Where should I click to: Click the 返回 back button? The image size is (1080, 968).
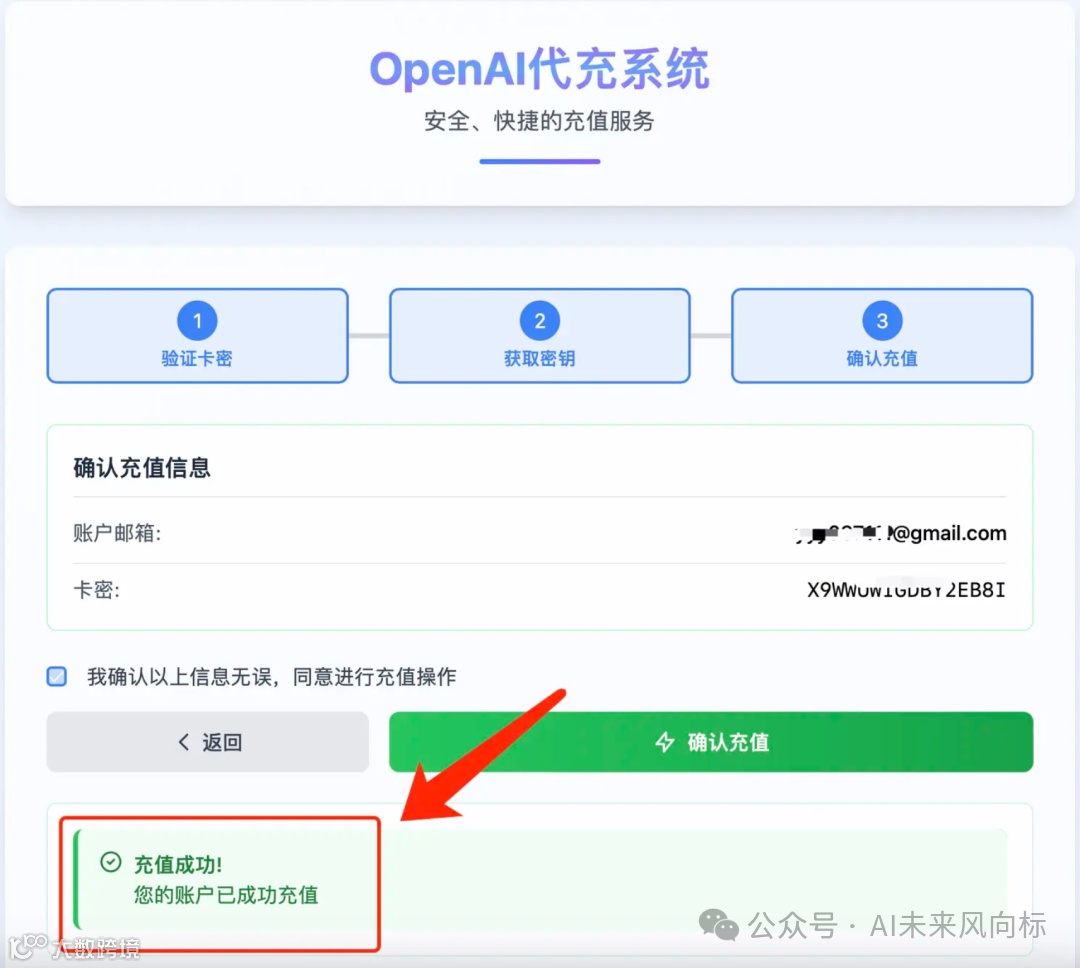coord(207,742)
